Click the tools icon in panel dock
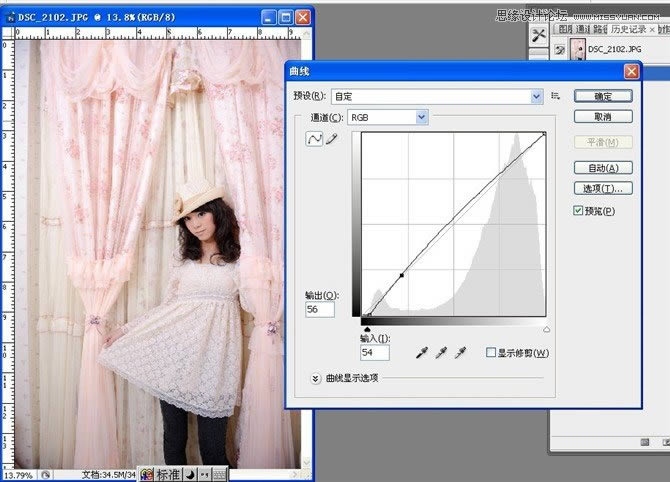Viewport: 670px width, 482px height. 539,35
